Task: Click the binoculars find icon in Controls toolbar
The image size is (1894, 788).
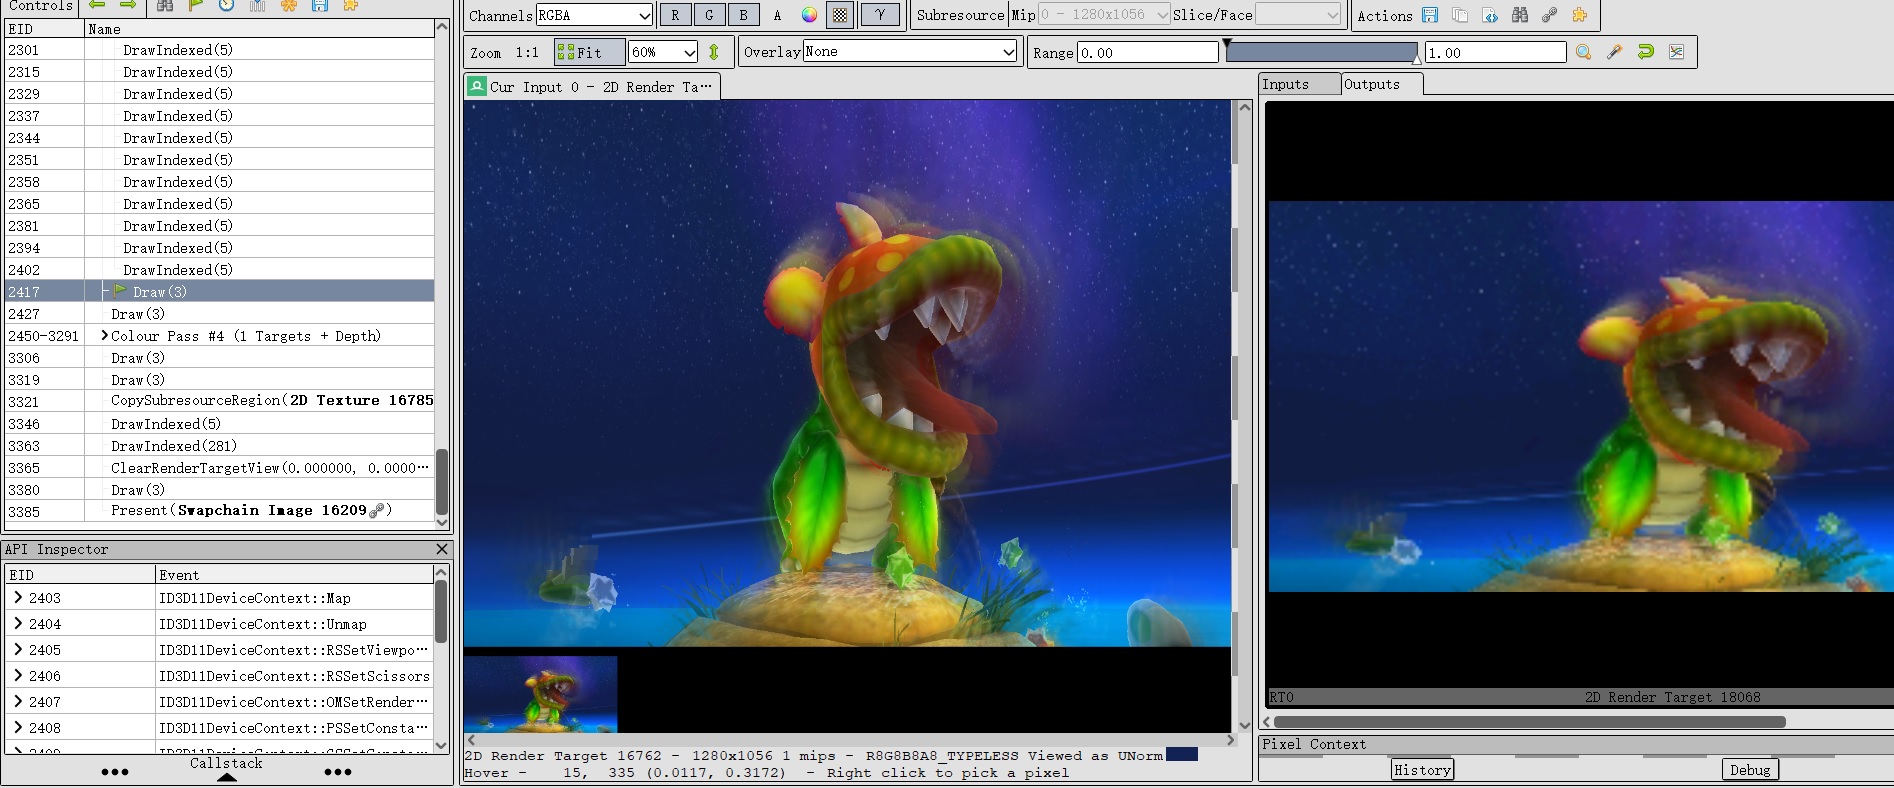Action: [x=165, y=5]
